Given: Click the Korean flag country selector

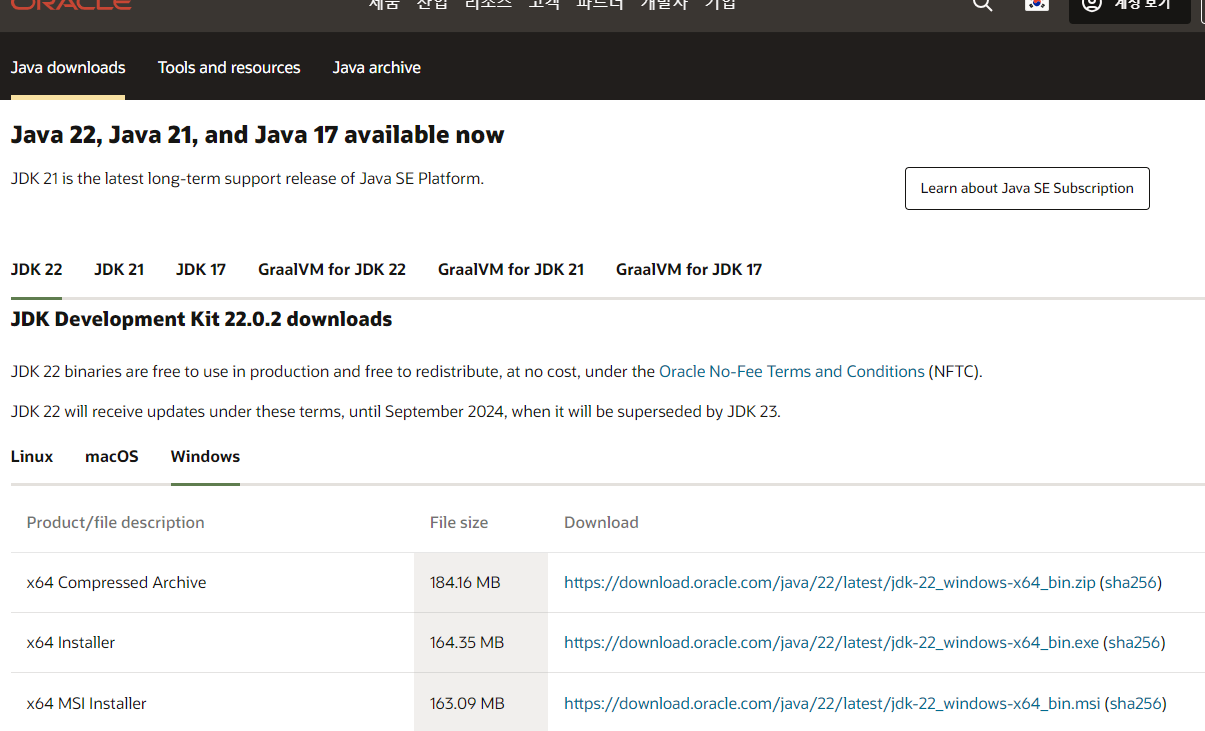Looking at the screenshot, I should pos(1037,4).
